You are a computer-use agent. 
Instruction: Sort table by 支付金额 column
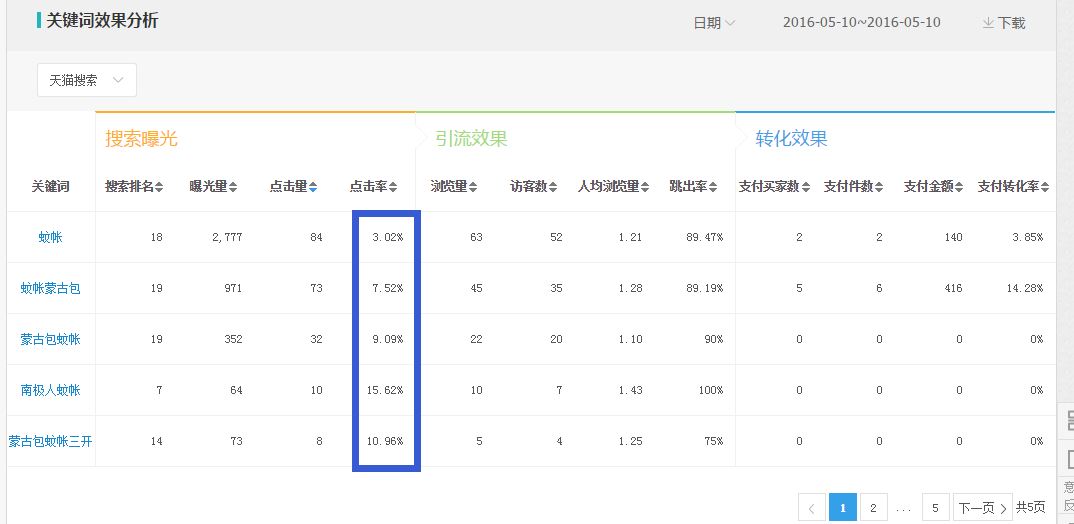[935, 186]
